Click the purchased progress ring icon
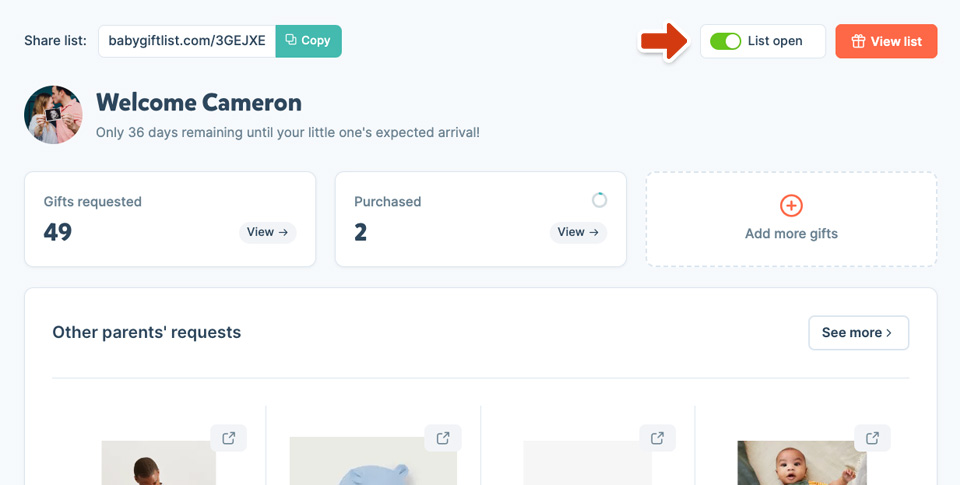The image size is (960, 485). coord(599,200)
